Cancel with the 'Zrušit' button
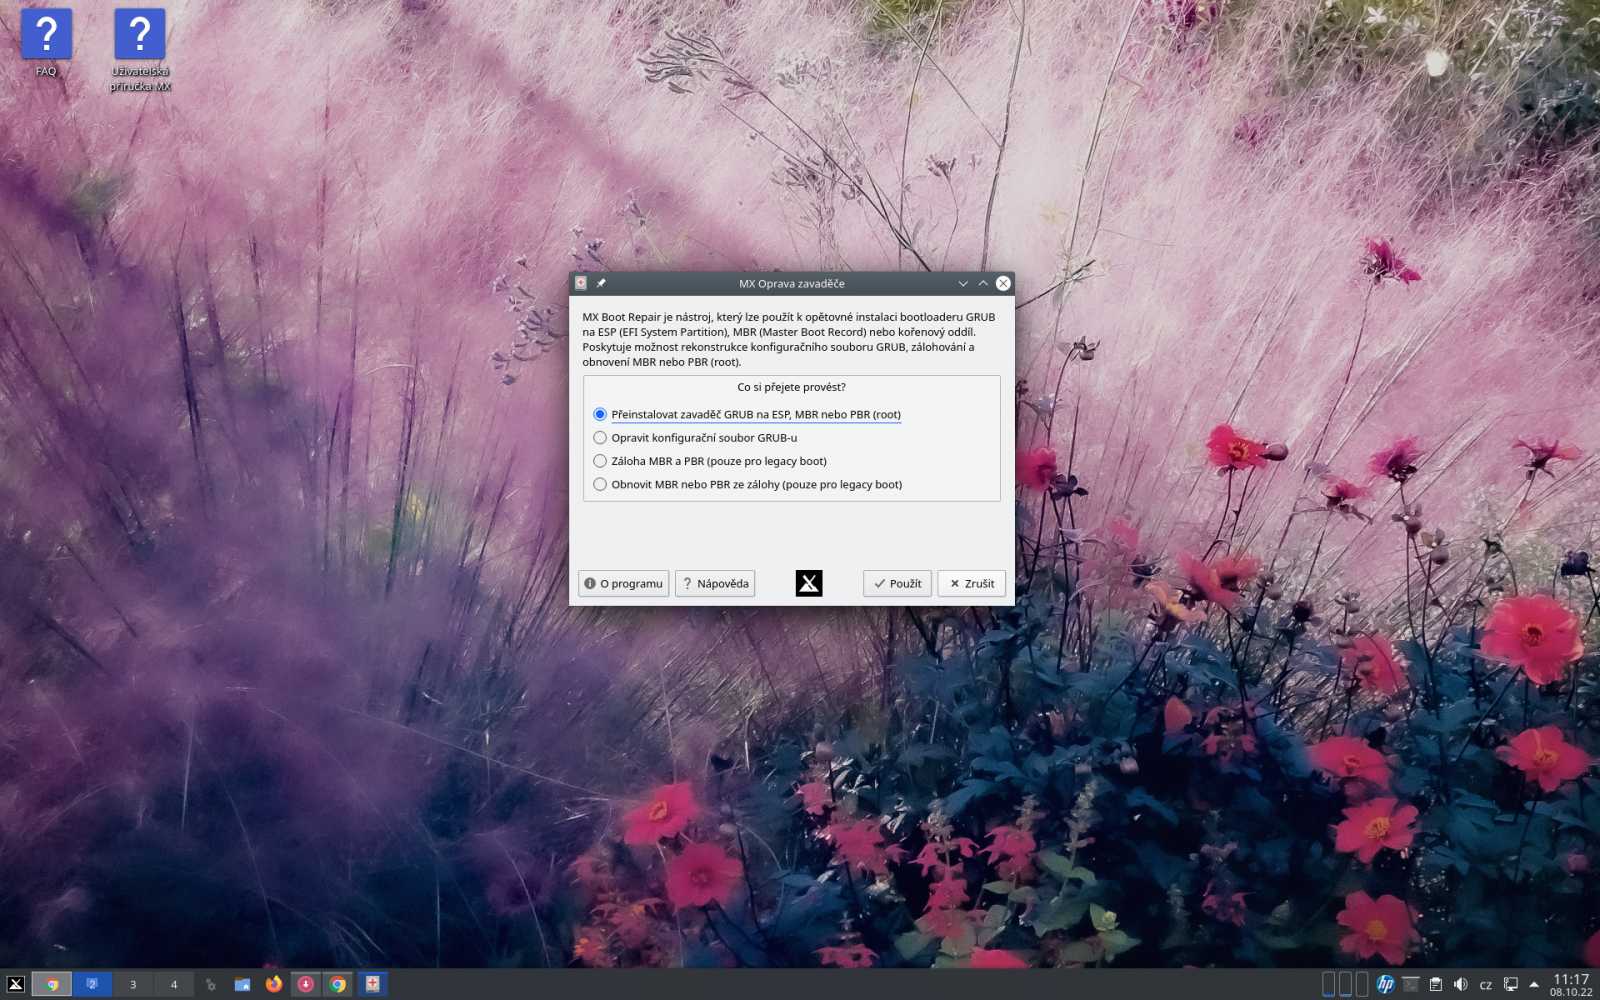This screenshot has width=1600, height=1000. pyautogui.click(x=971, y=584)
